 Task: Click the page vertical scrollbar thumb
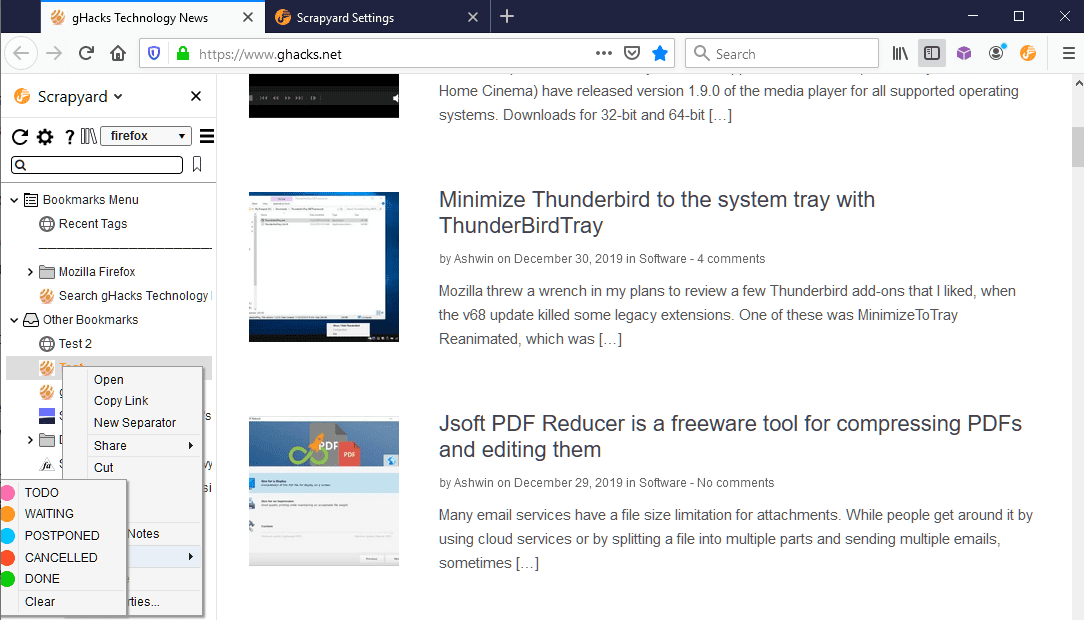click(x=1078, y=147)
